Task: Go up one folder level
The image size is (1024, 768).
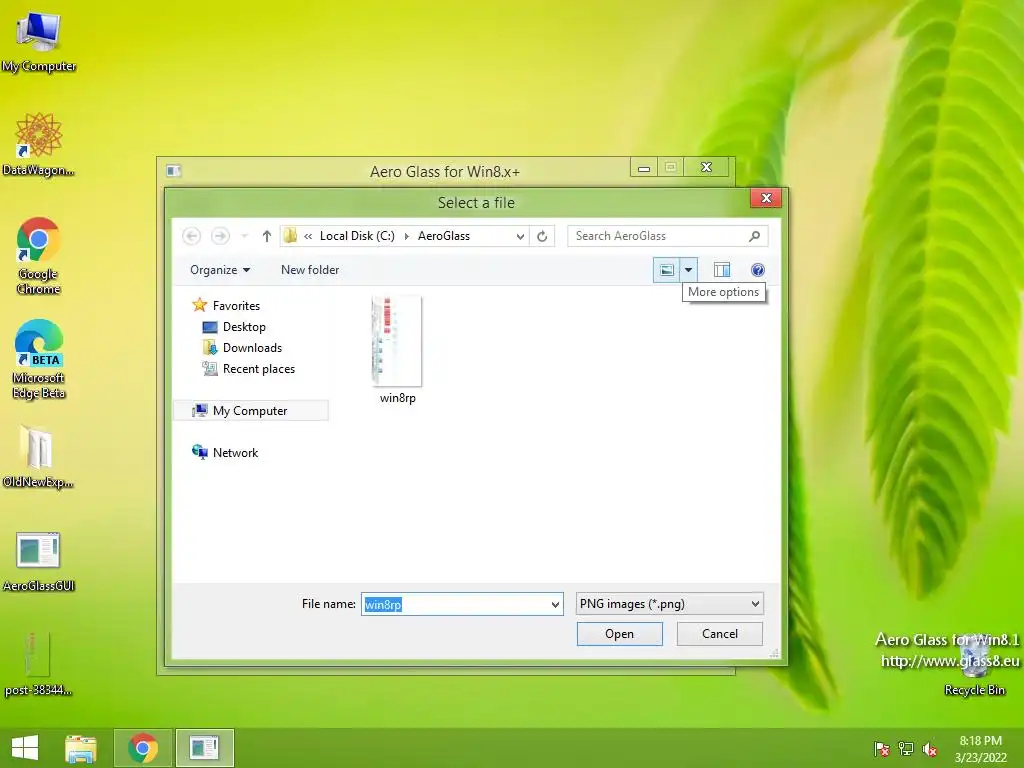Action: point(266,236)
